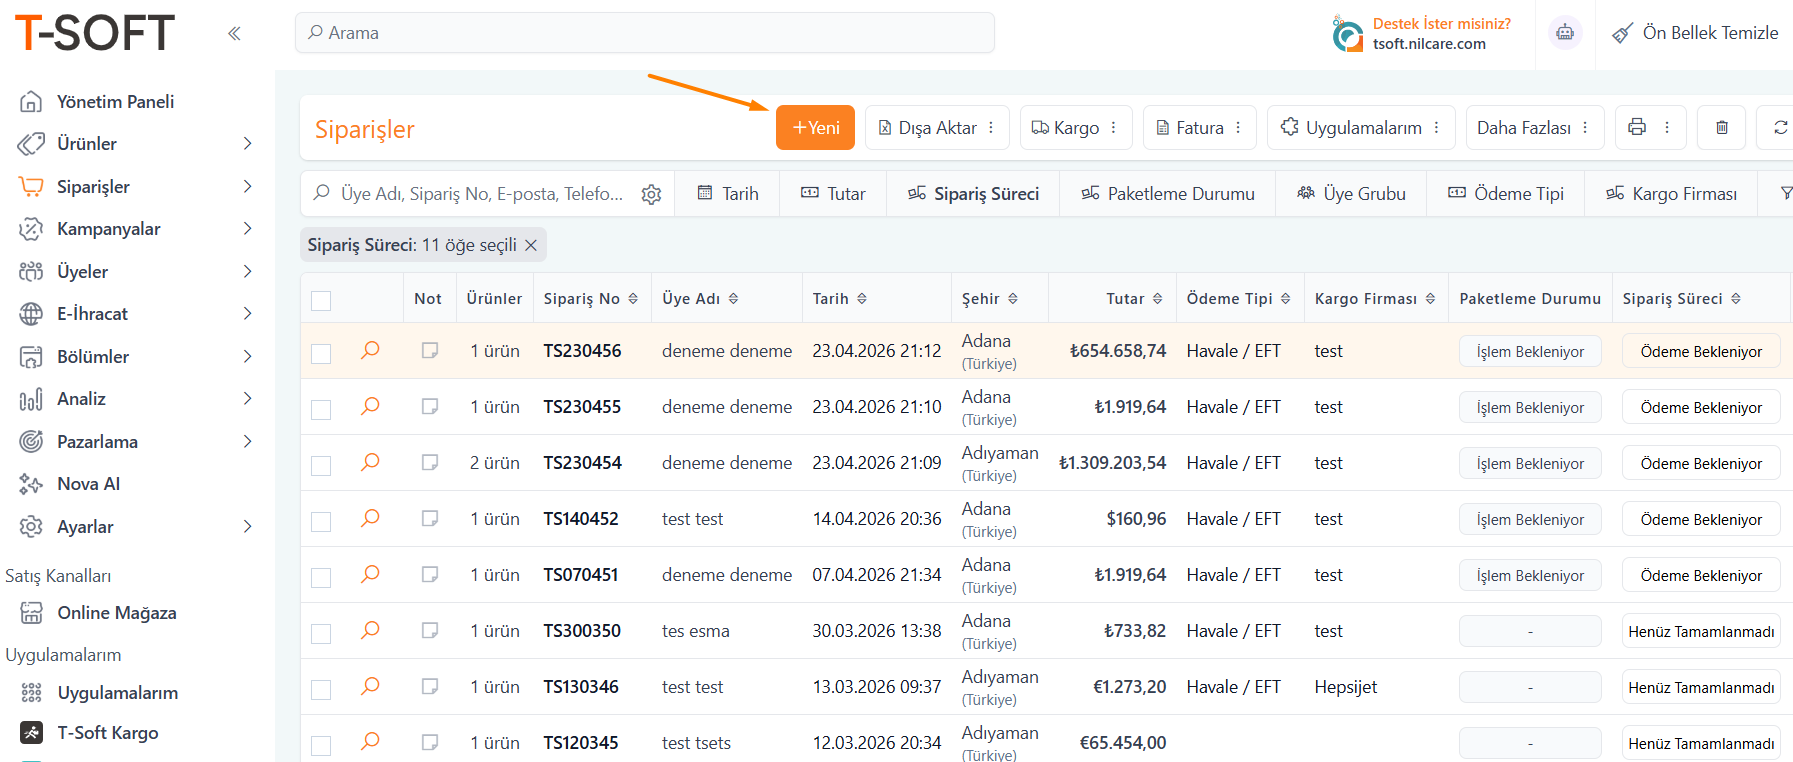Add note icon for order TS070451
Image resolution: width=1793 pixels, height=762 pixels.
[x=430, y=574]
